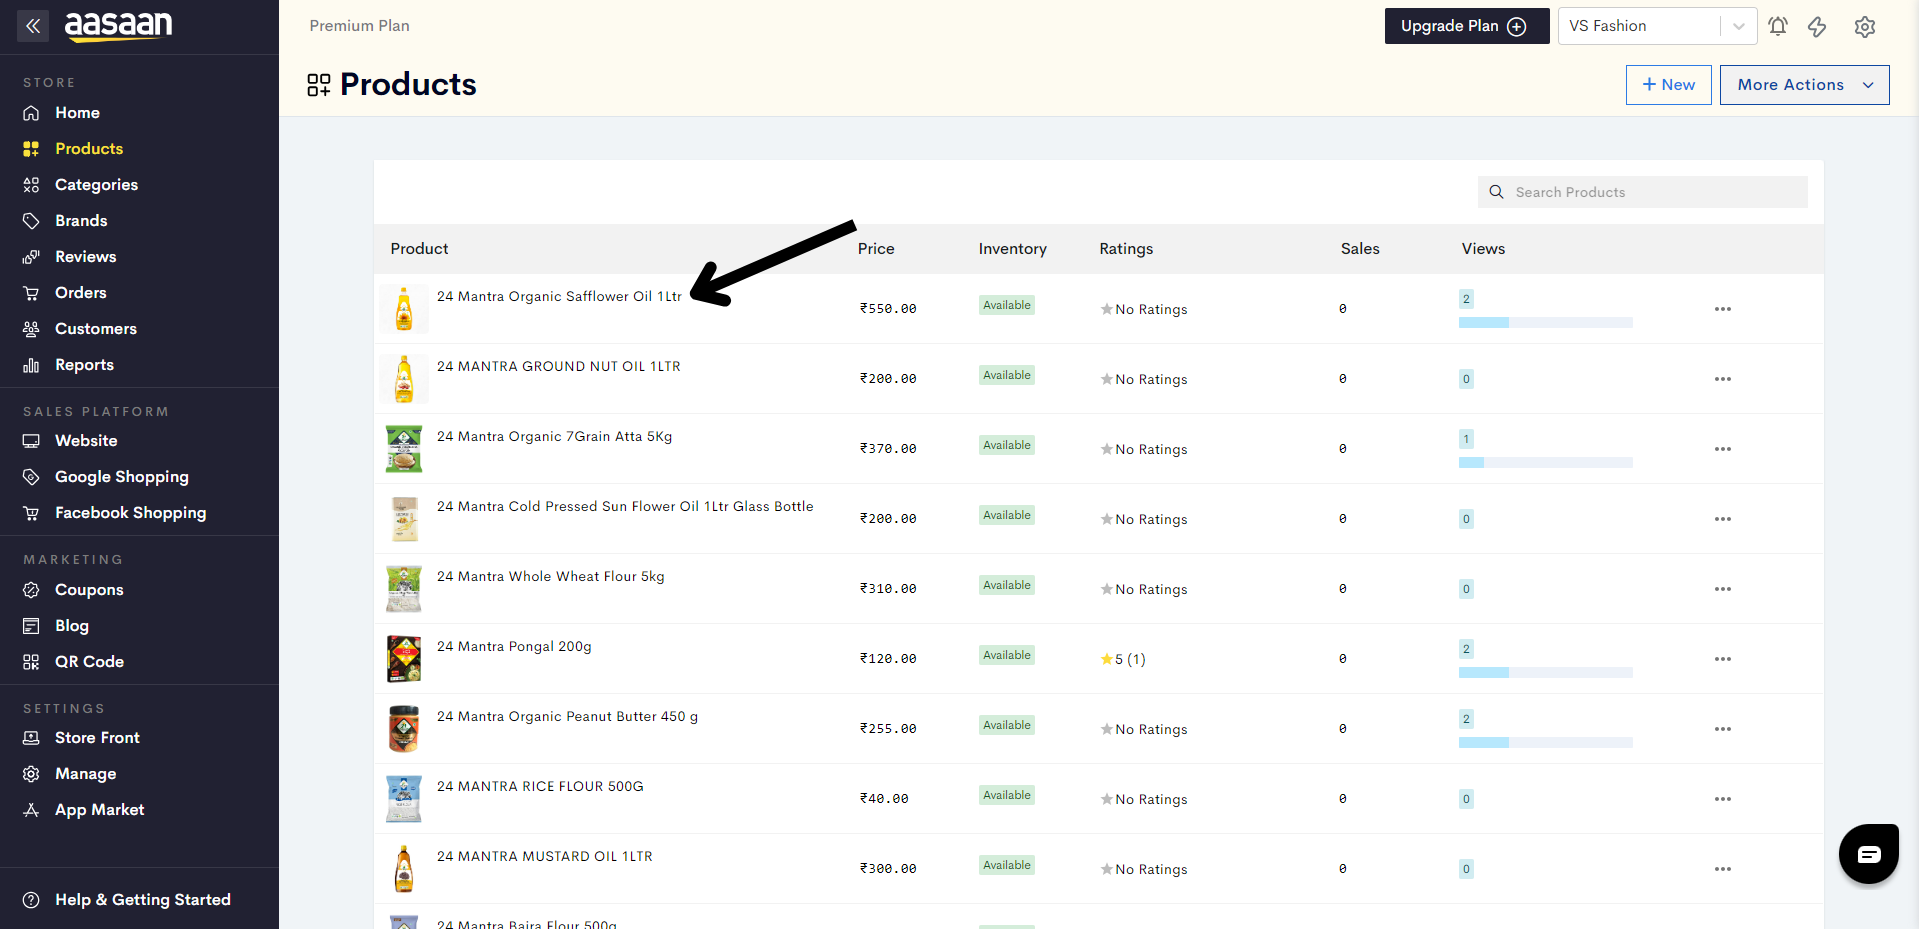The width and height of the screenshot is (1919, 929).
Task: Click the Categories icon in sidebar
Action: (x=31, y=185)
